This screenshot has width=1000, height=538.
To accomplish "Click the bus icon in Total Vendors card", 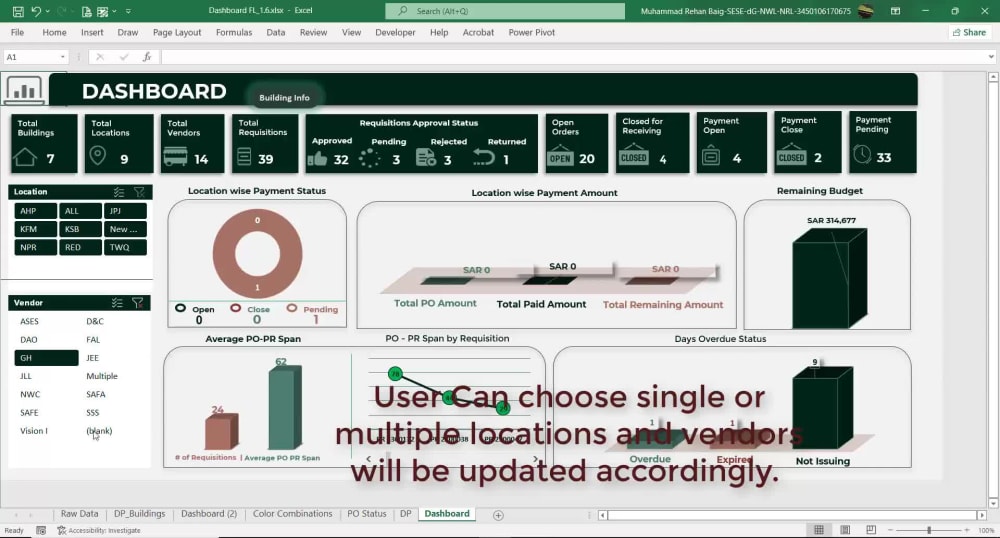I will click(x=175, y=156).
